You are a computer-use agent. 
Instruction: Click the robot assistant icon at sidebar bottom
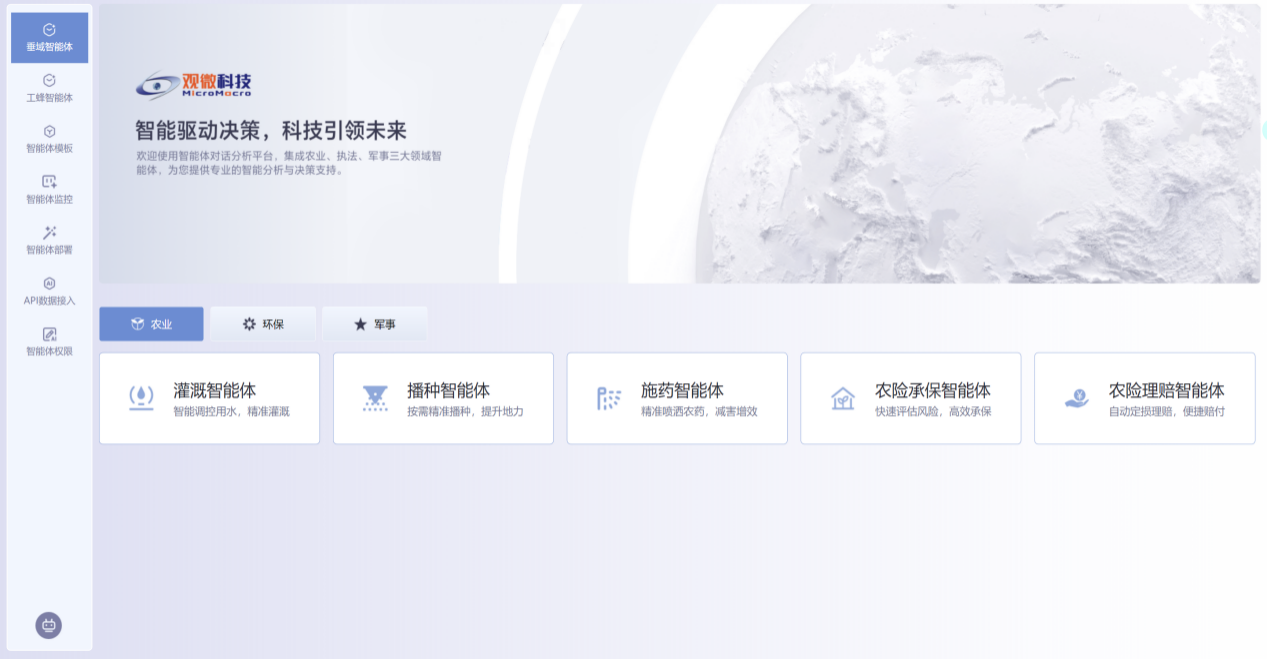click(x=49, y=625)
